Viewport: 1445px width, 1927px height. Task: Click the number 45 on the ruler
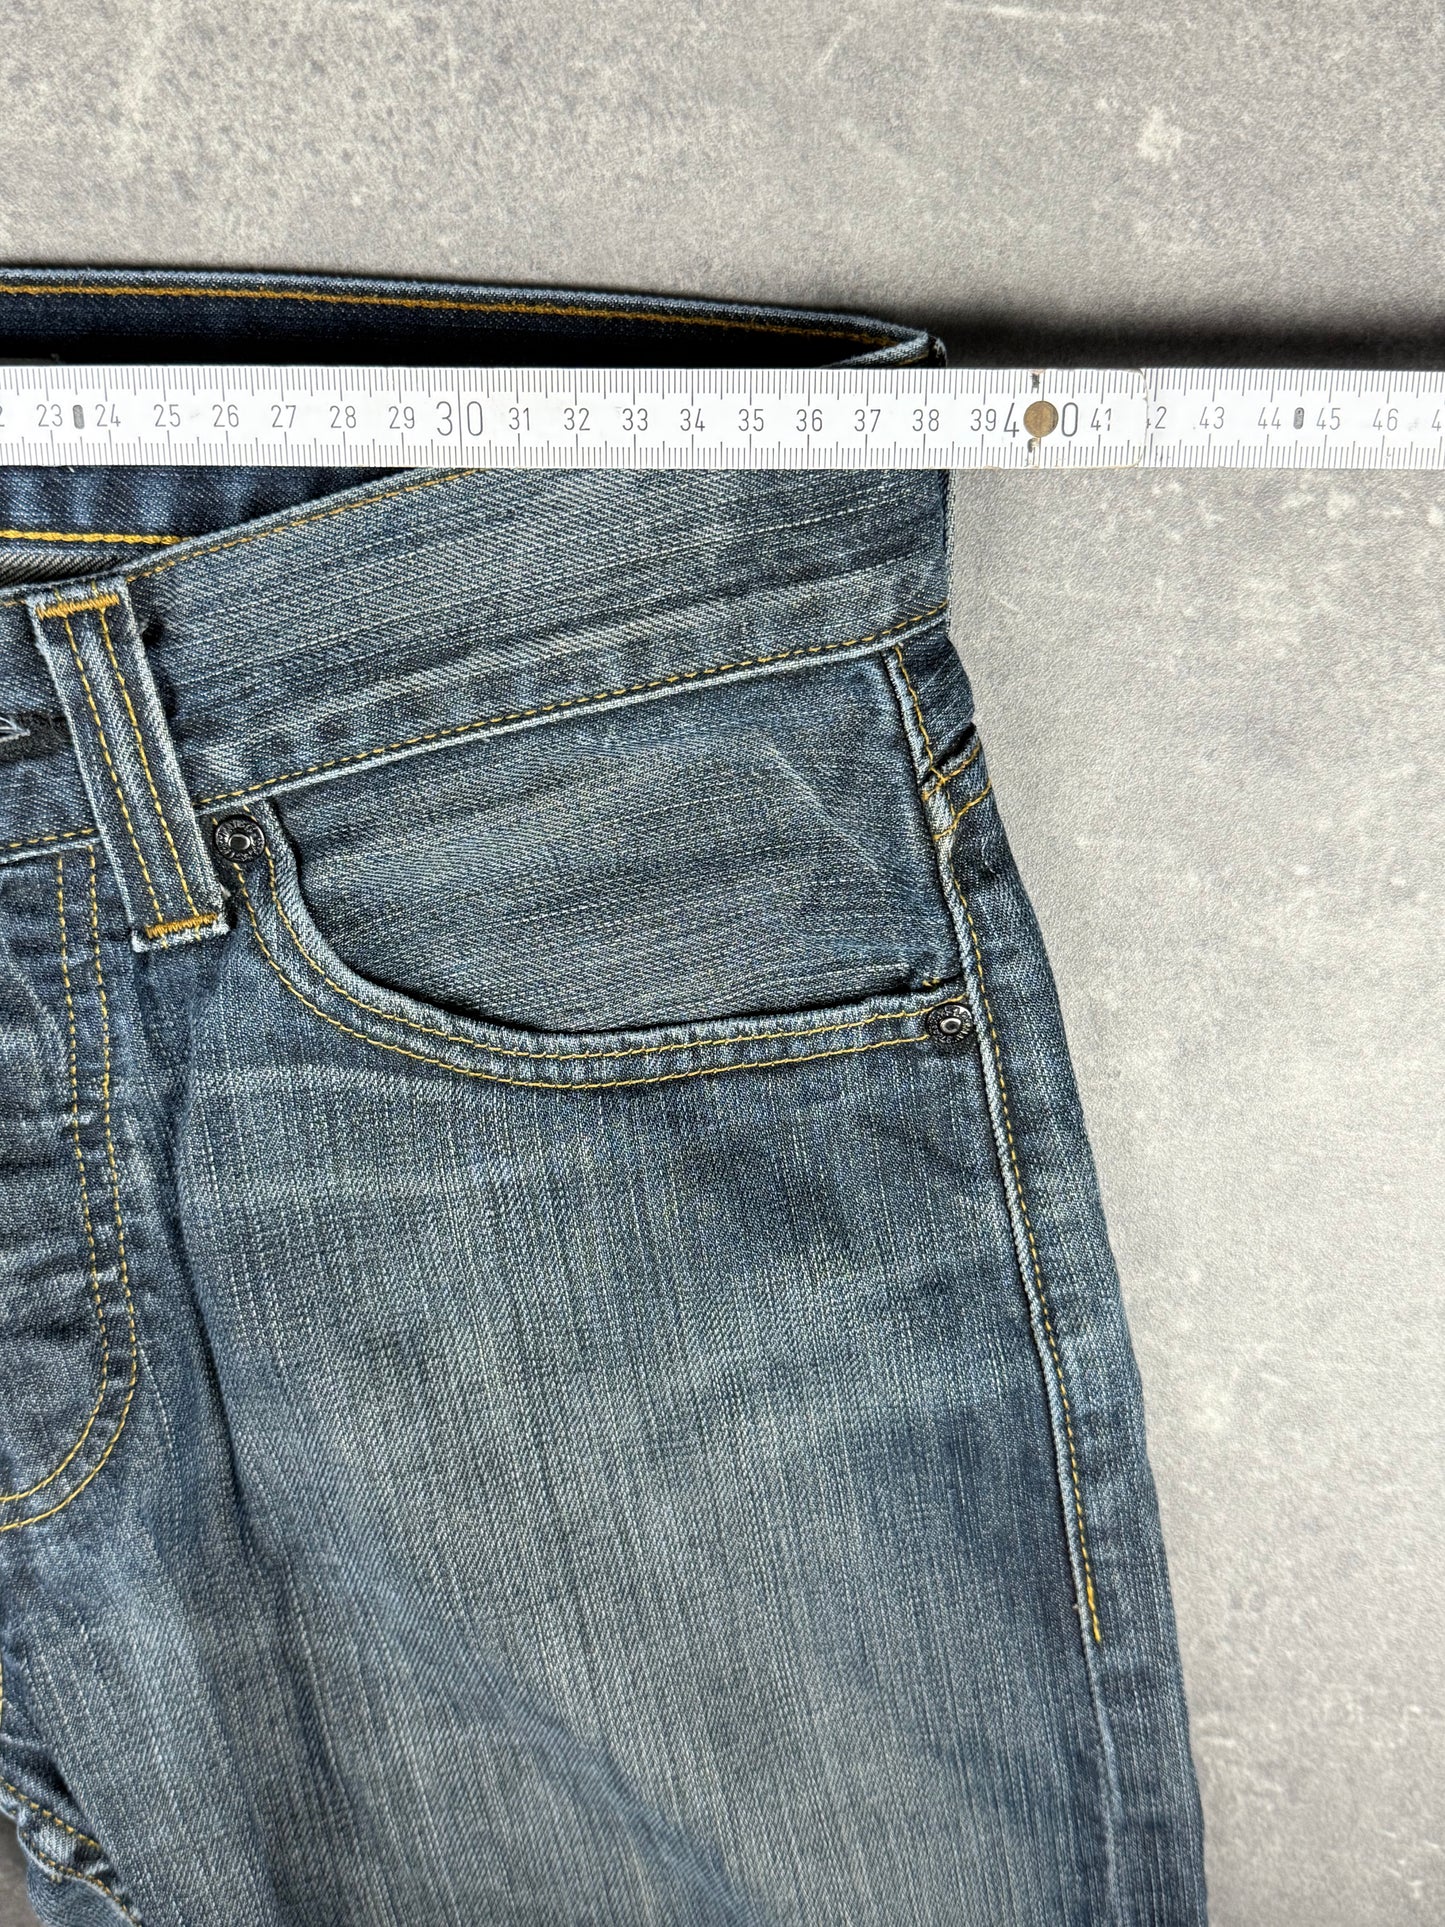1328,419
